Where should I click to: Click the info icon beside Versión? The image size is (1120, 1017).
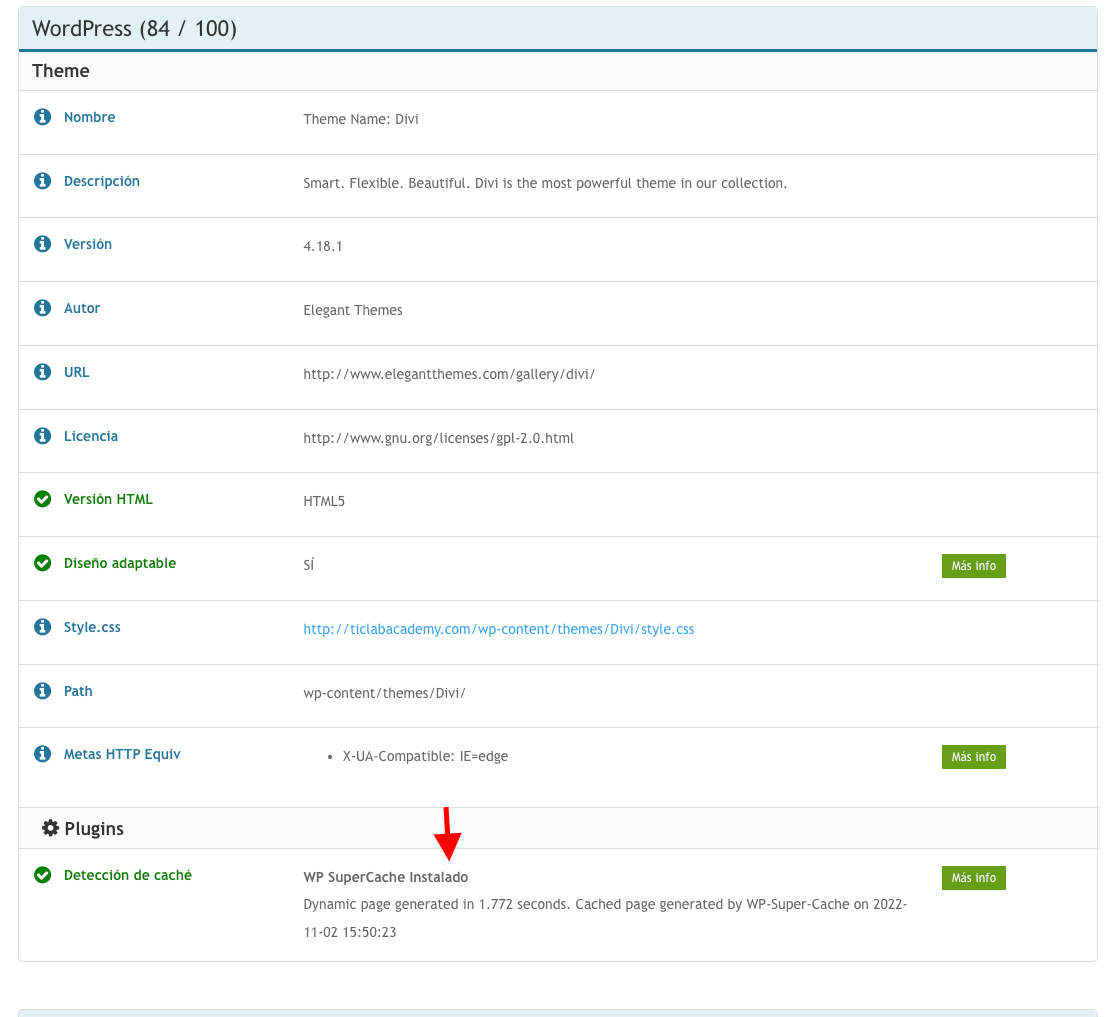pyautogui.click(x=43, y=244)
